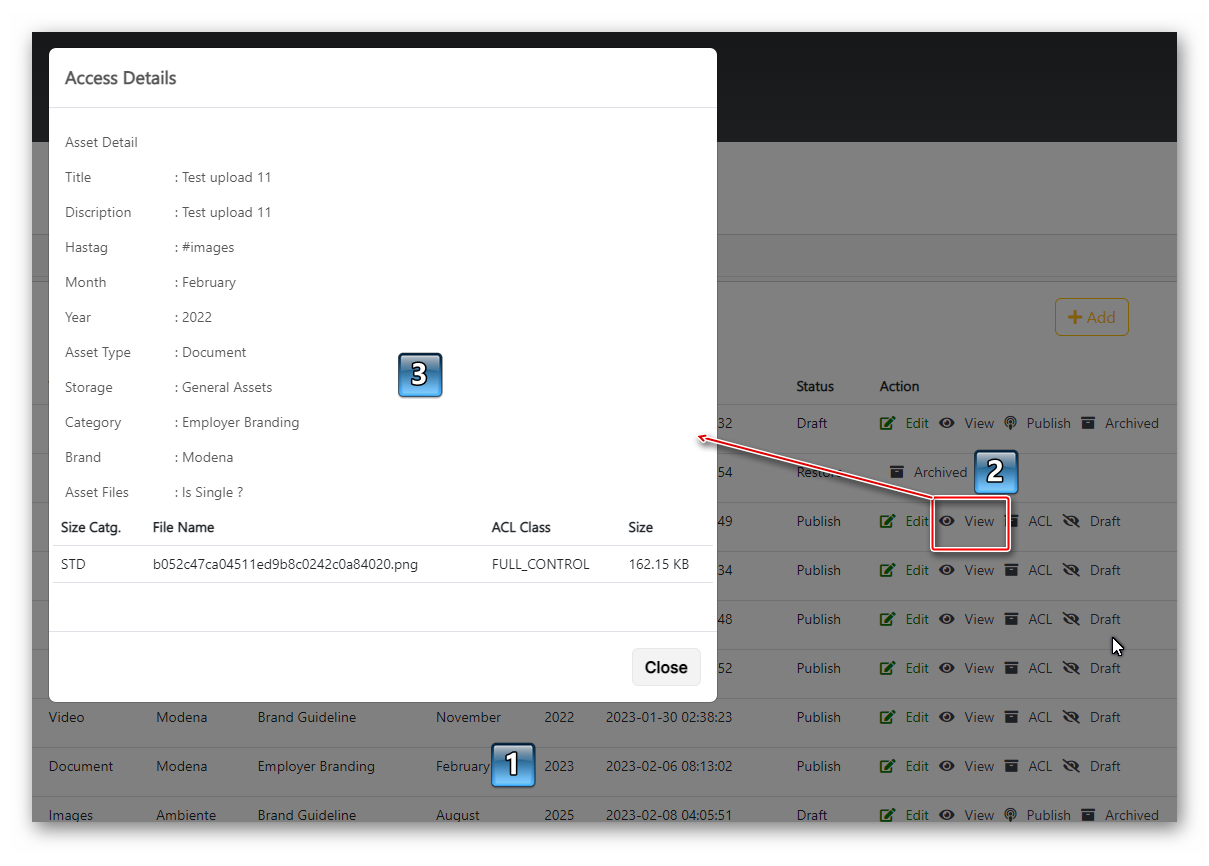Edit the Publish row with time ending 49
The image size is (1209, 866).
coord(904,521)
